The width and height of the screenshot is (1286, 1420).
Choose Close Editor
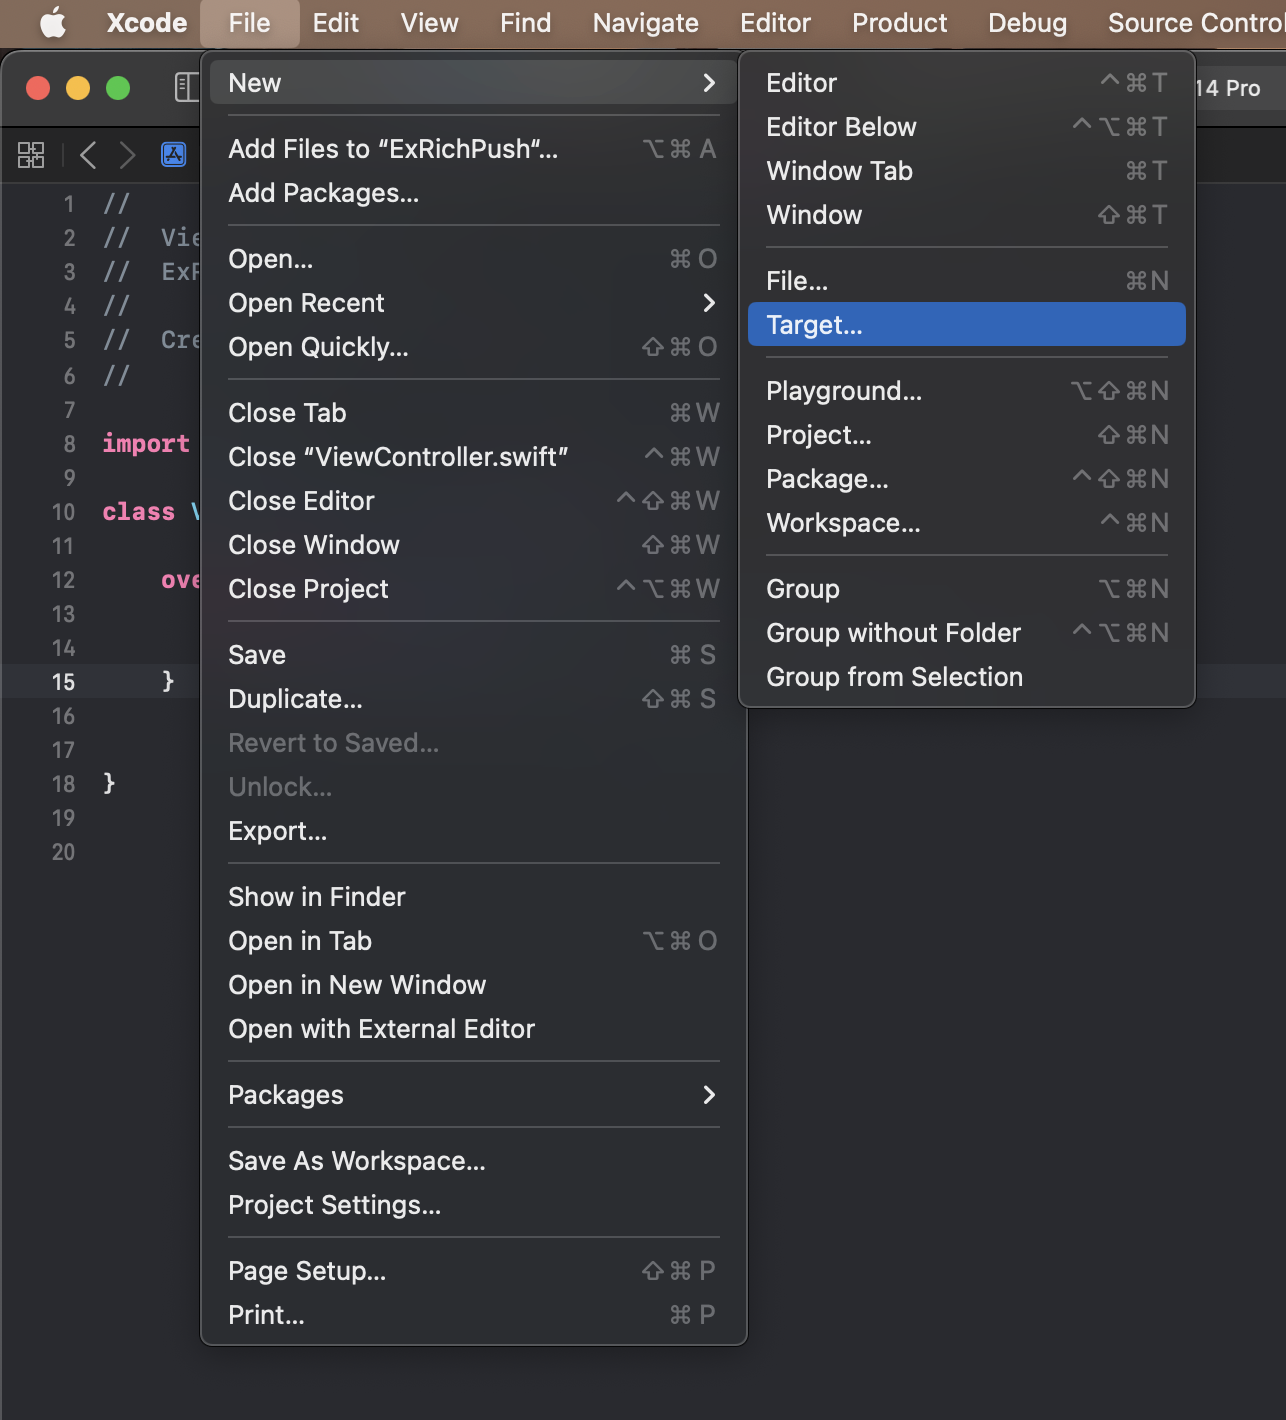[473, 501]
